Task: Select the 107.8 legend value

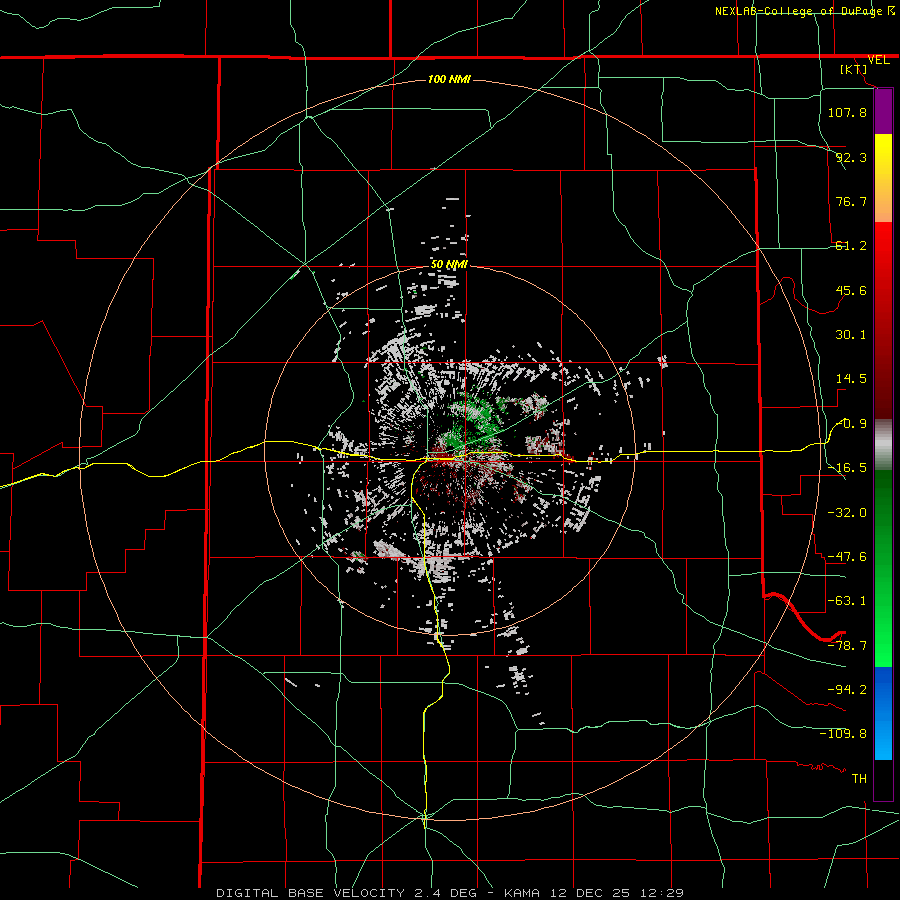Action: tap(847, 112)
